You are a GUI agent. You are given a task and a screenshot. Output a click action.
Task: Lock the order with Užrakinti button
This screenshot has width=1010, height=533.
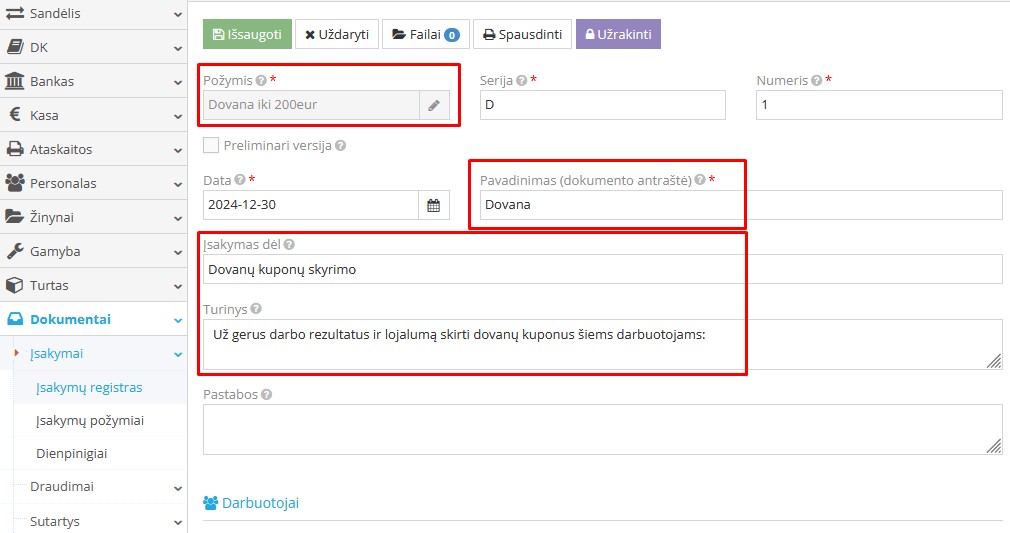click(x=618, y=34)
